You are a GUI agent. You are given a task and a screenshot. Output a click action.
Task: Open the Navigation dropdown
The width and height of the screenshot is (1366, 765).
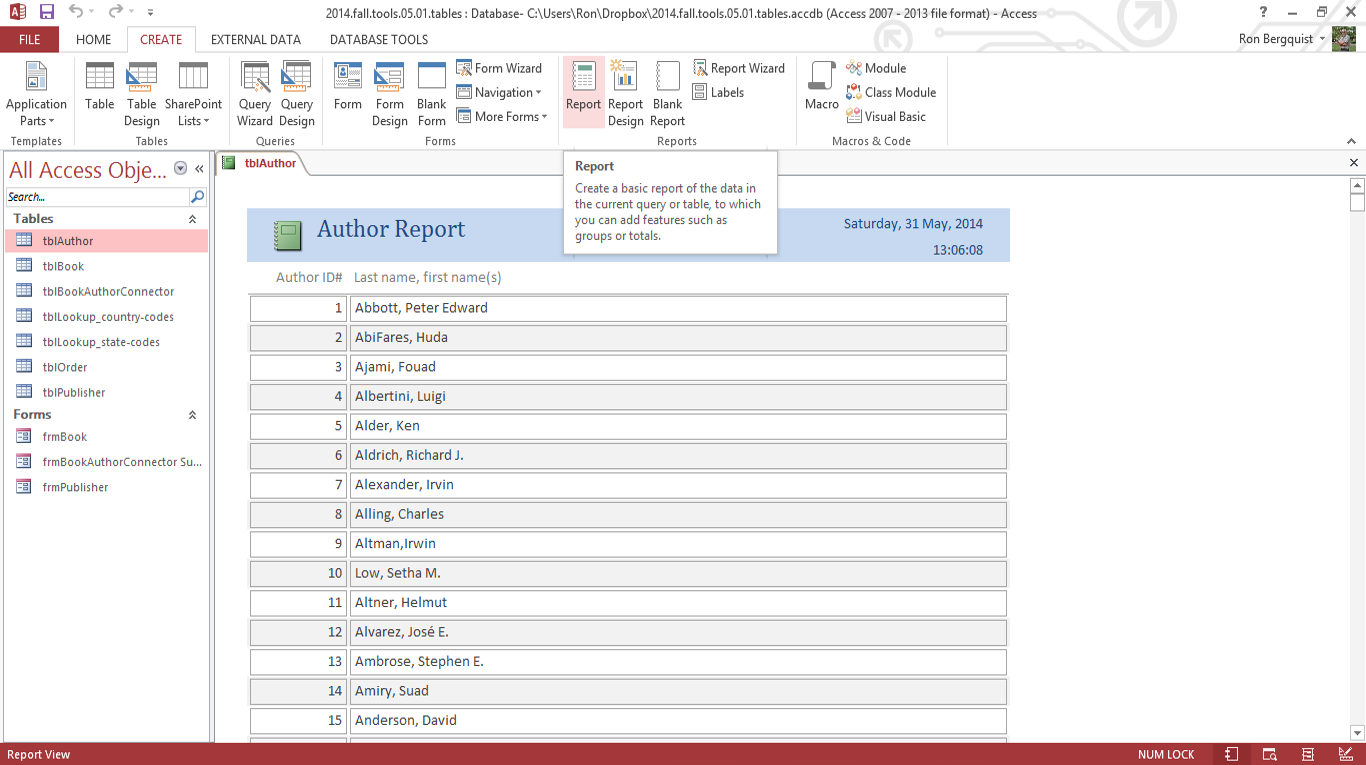pos(498,92)
